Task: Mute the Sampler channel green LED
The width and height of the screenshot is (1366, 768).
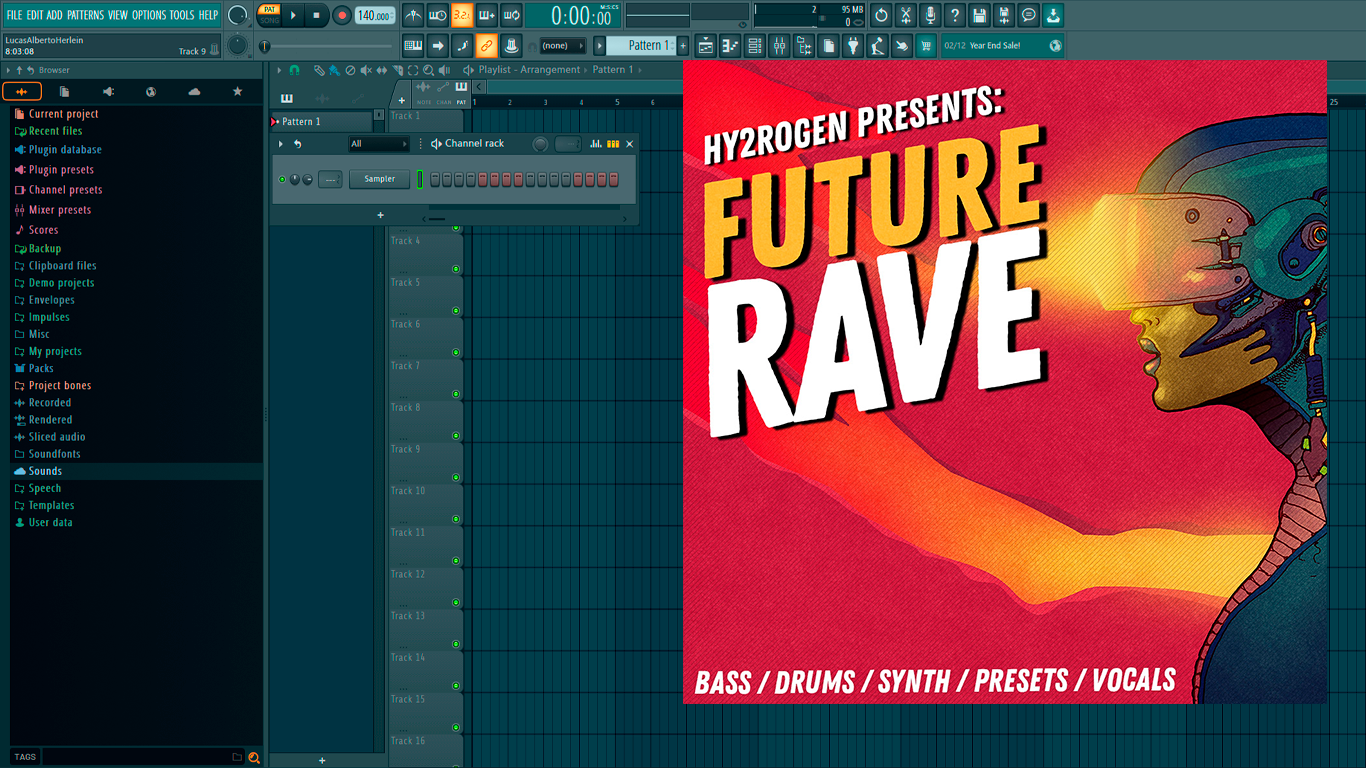Action: point(282,180)
